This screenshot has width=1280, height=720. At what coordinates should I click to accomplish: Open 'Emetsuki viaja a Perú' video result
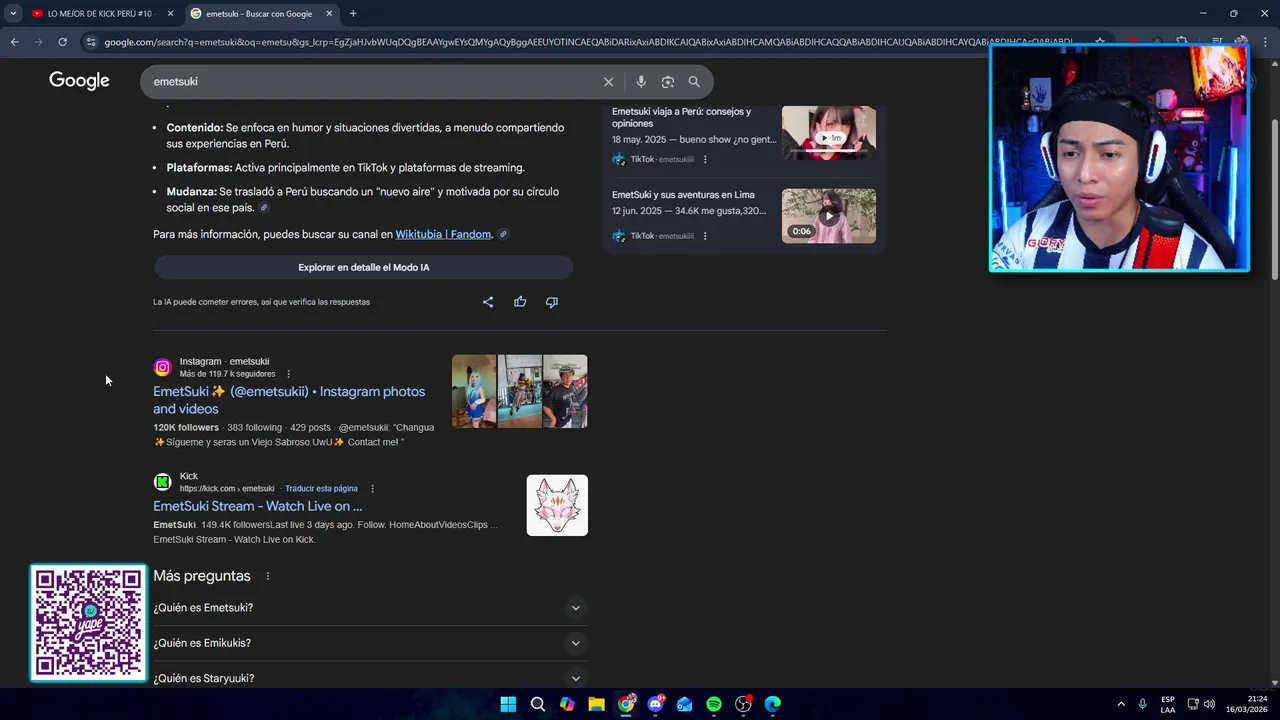(682, 118)
